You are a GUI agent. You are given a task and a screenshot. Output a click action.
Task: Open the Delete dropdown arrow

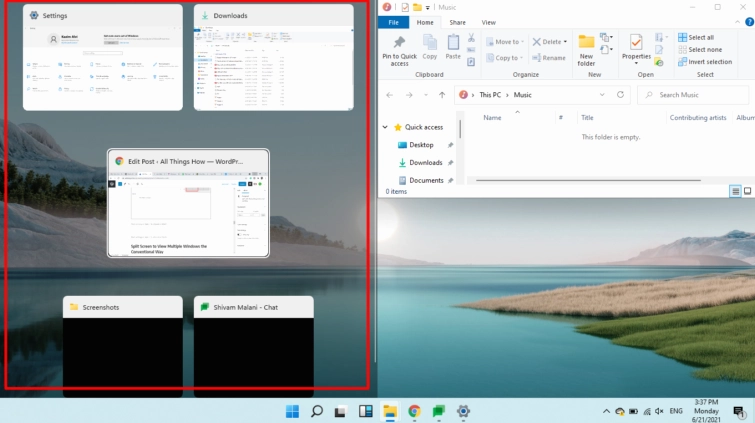point(566,42)
